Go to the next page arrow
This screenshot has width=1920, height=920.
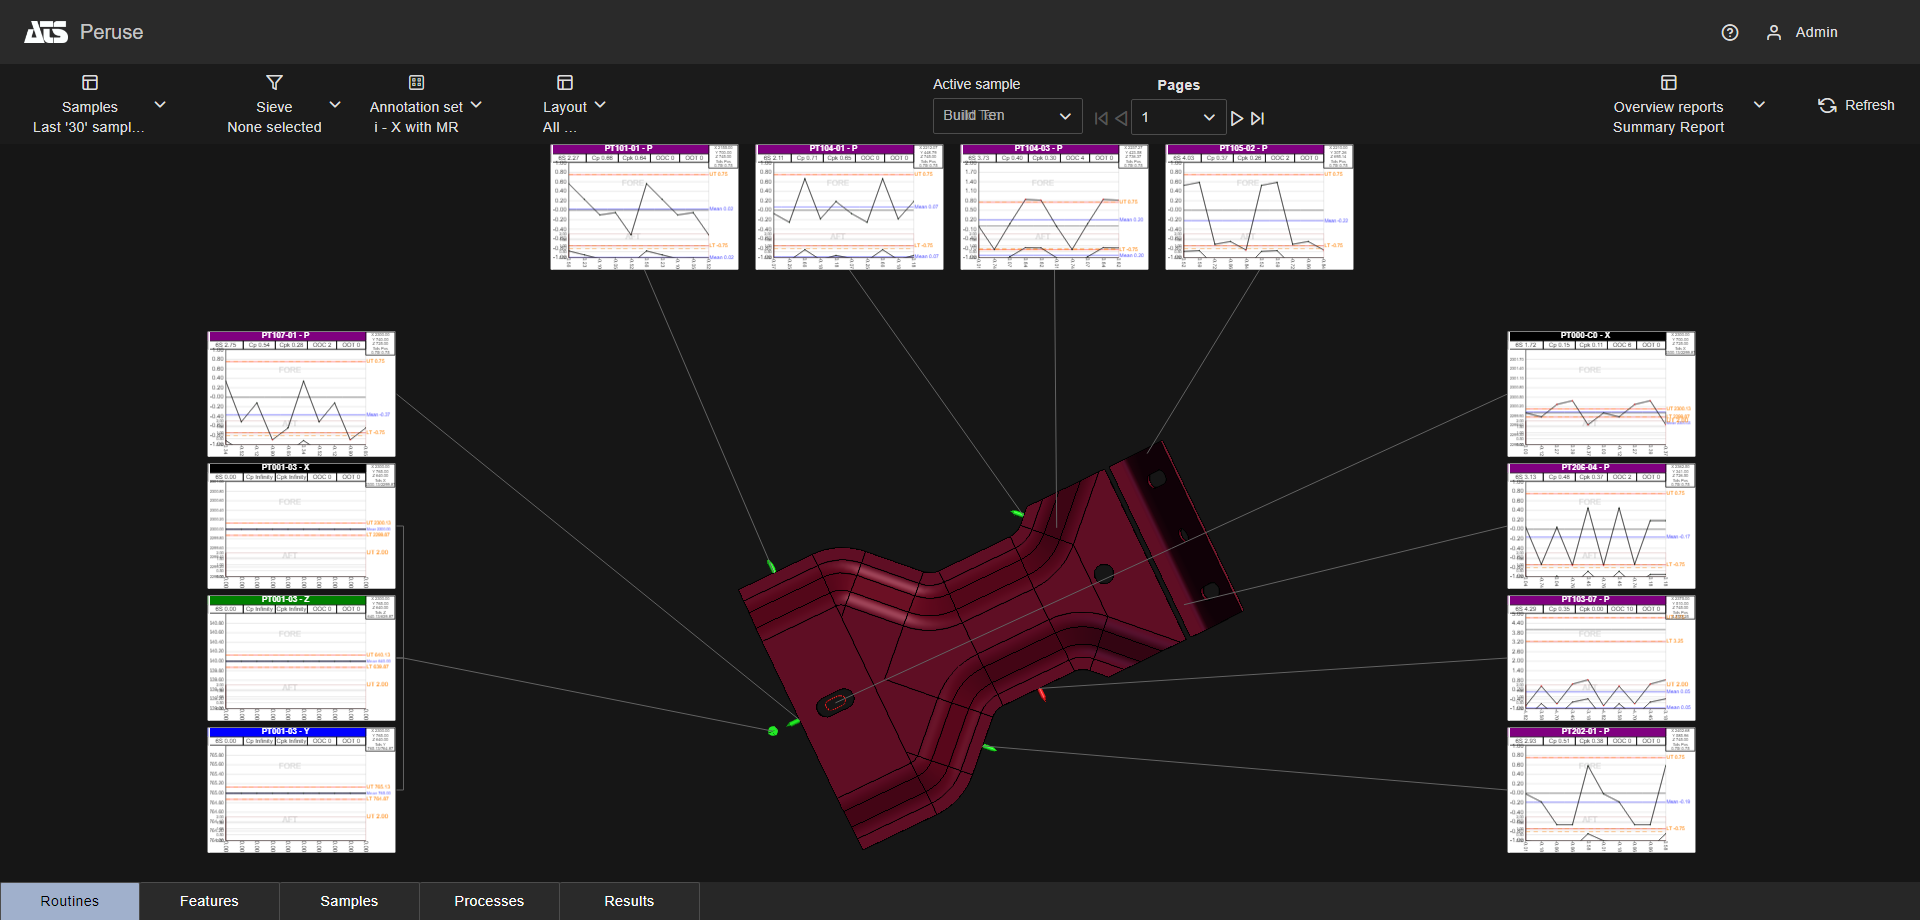pyautogui.click(x=1237, y=118)
